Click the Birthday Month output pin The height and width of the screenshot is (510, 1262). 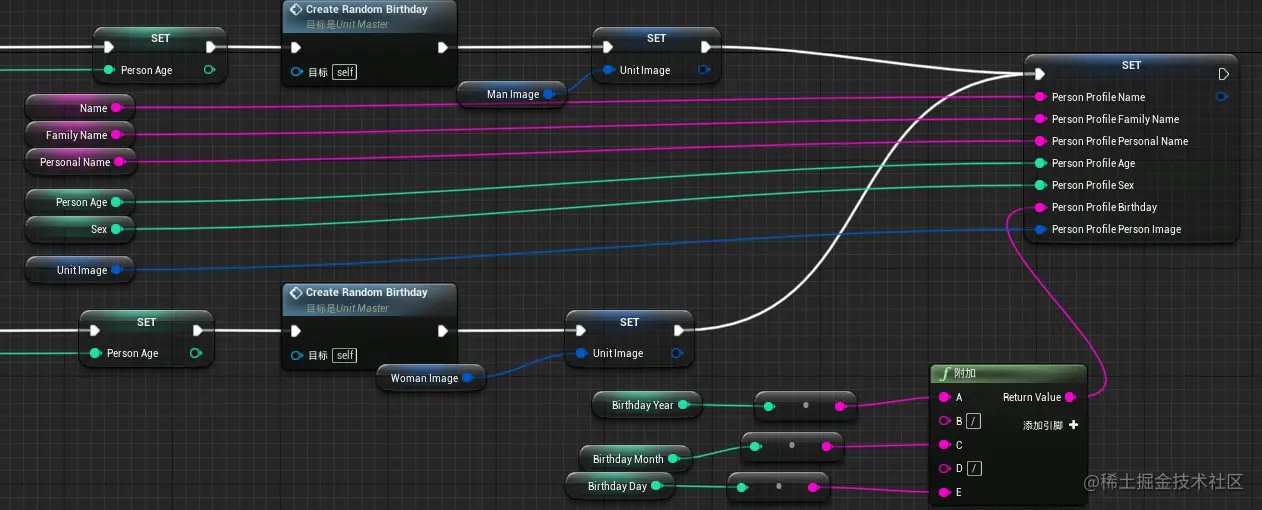point(673,459)
